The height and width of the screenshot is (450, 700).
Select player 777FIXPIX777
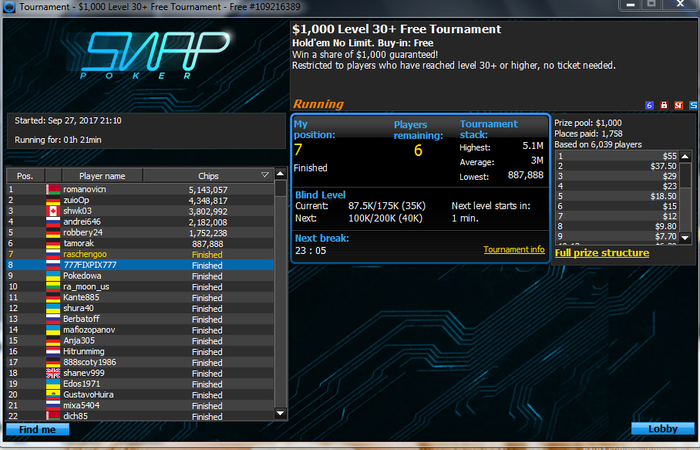140,265
